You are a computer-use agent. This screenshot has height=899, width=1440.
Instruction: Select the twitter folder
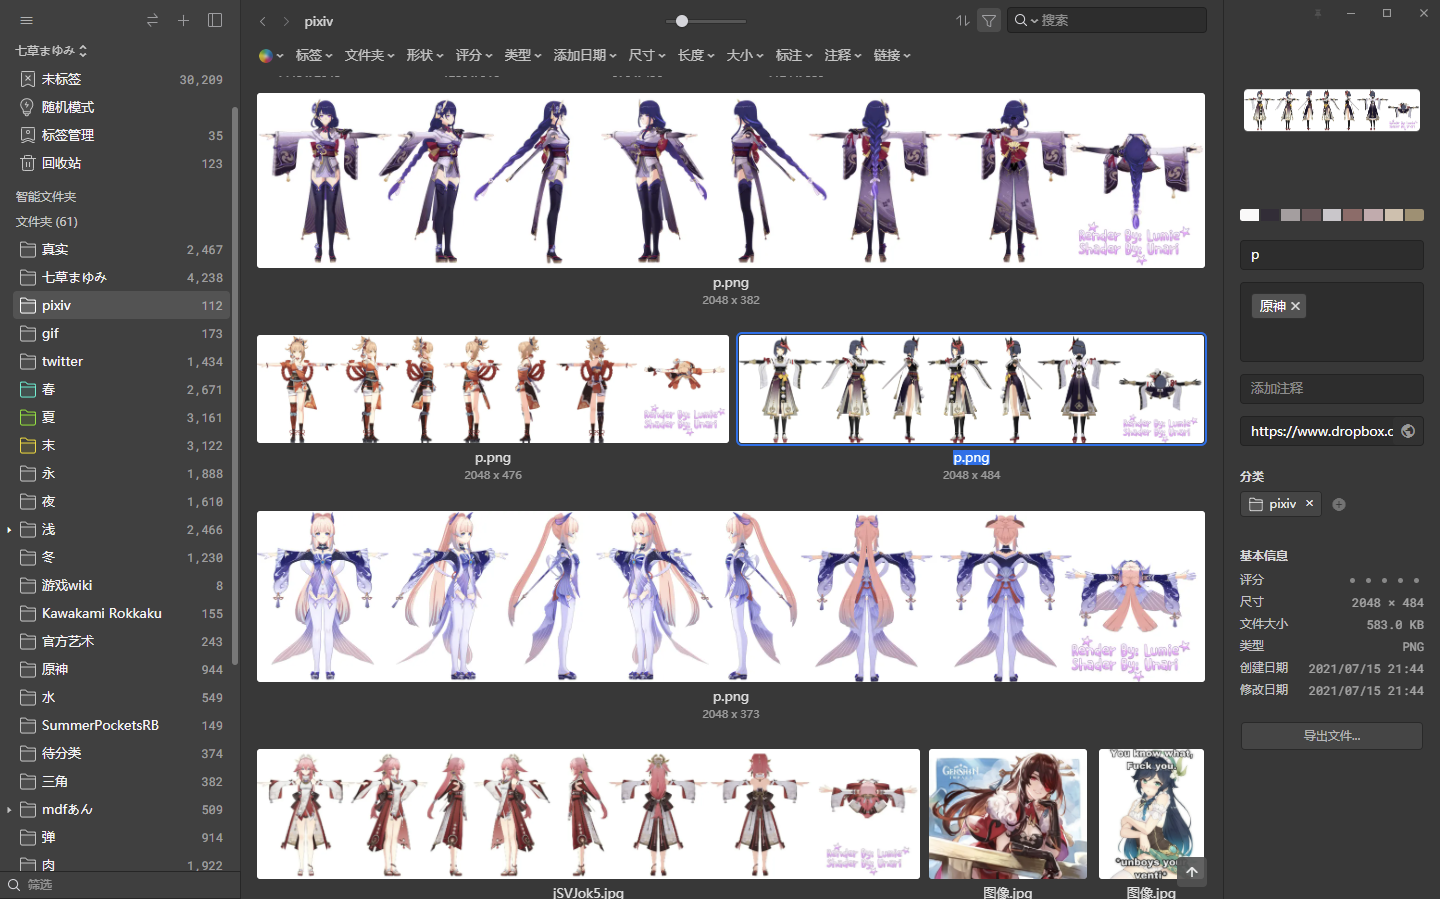pyautogui.click(x=121, y=361)
